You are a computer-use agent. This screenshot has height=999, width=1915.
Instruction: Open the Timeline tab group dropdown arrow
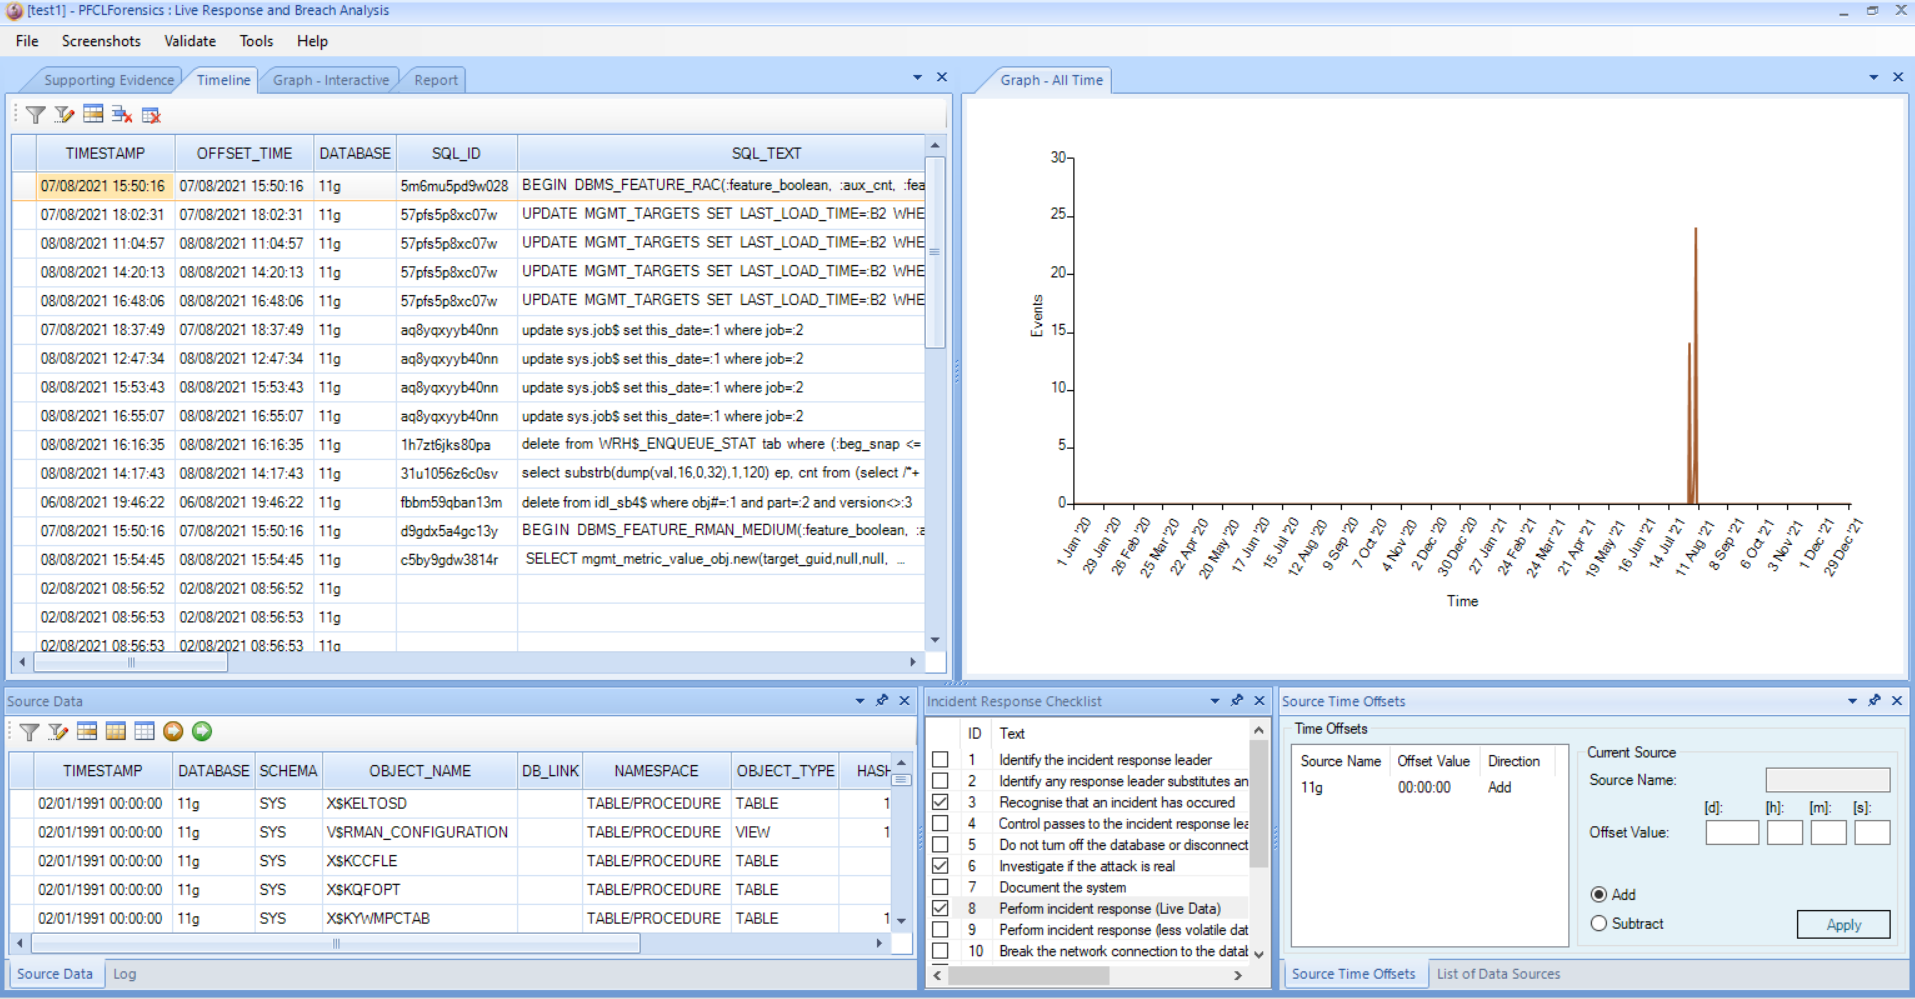coord(917,77)
